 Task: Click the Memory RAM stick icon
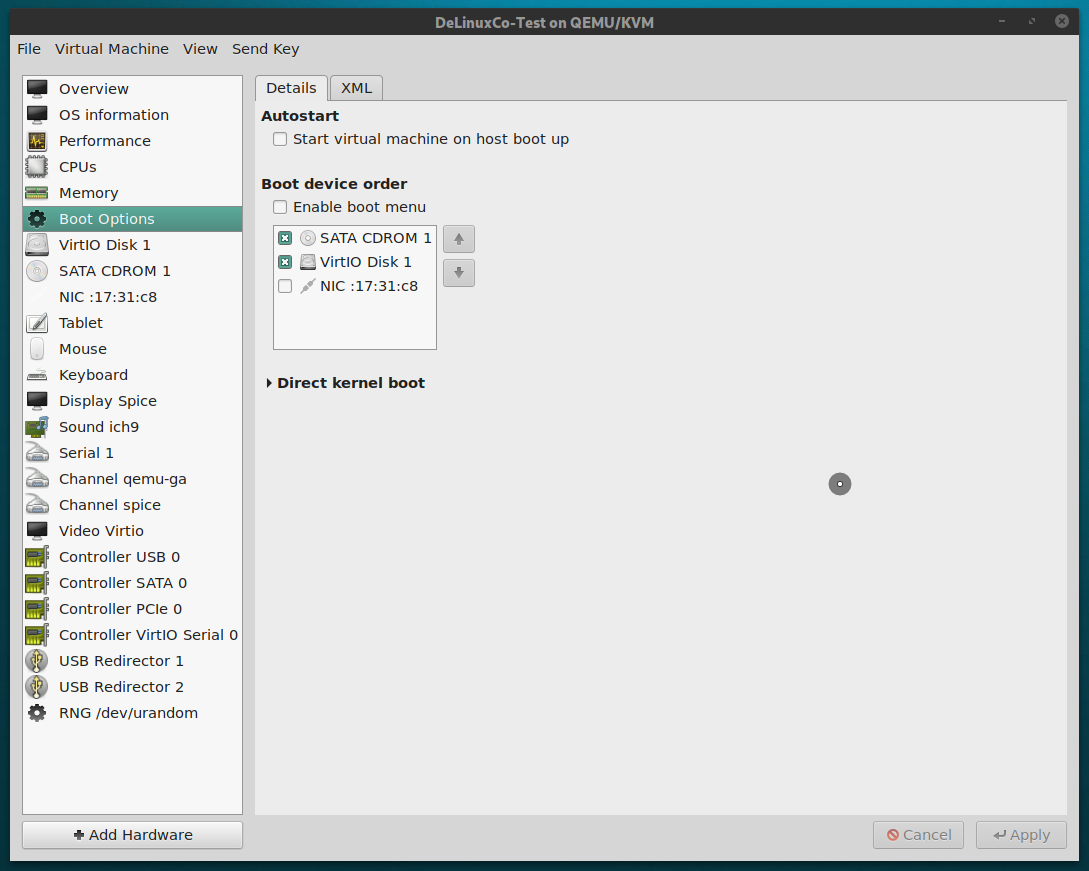pos(37,193)
